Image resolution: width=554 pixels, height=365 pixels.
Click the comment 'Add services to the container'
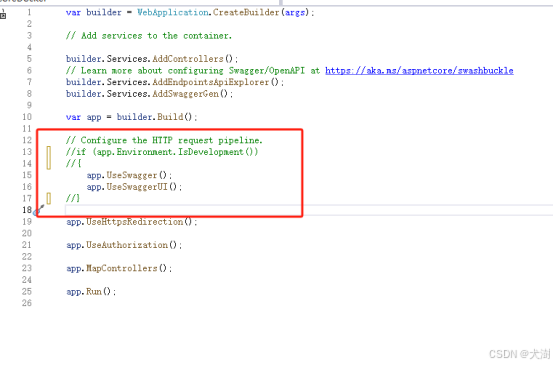pyautogui.click(x=149, y=36)
